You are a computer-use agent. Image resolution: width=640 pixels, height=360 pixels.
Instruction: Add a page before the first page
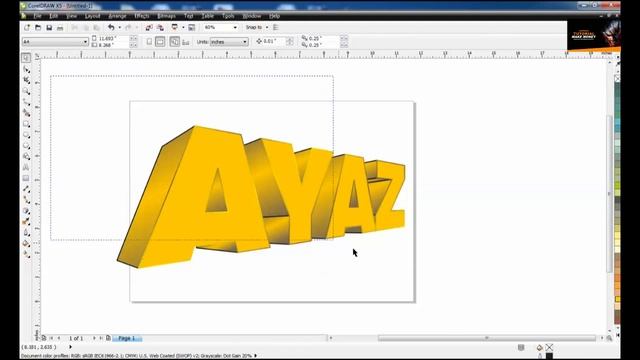click(x=44, y=338)
